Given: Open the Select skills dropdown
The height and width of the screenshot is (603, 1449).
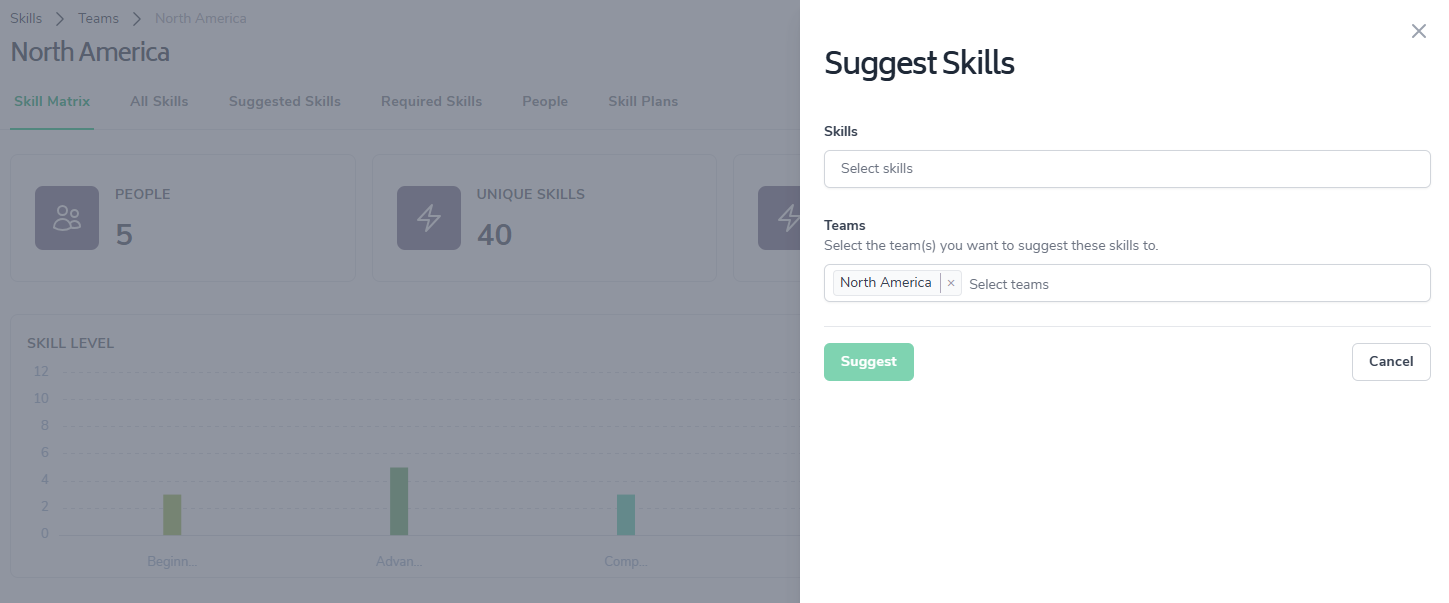Looking at the screenshot, I should click(1126, 169).
